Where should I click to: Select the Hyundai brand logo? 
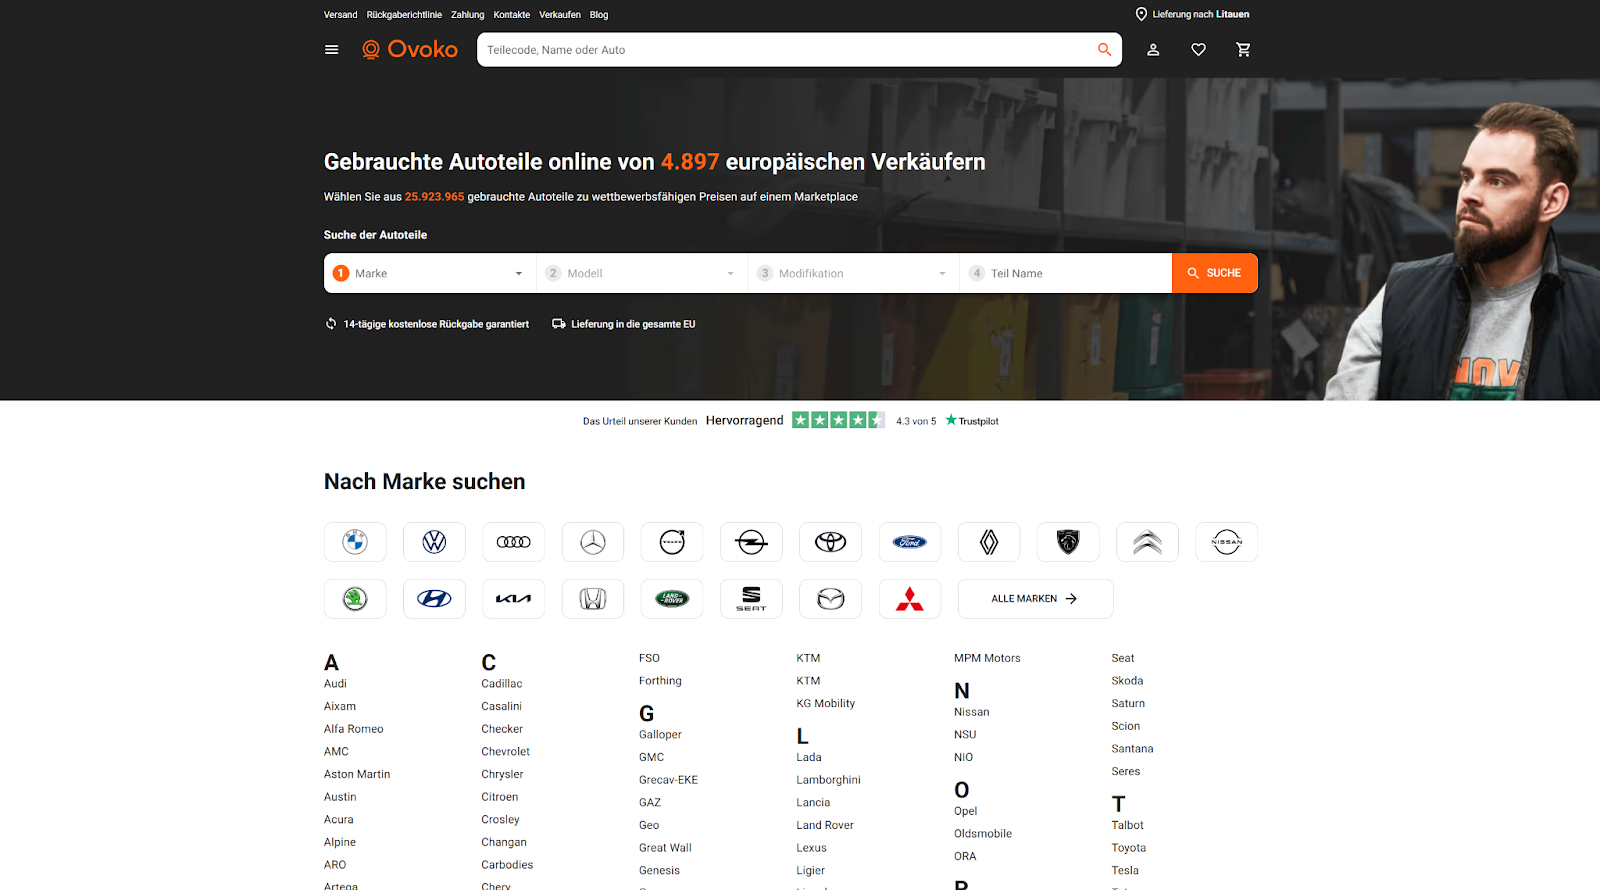coord(434,599)
